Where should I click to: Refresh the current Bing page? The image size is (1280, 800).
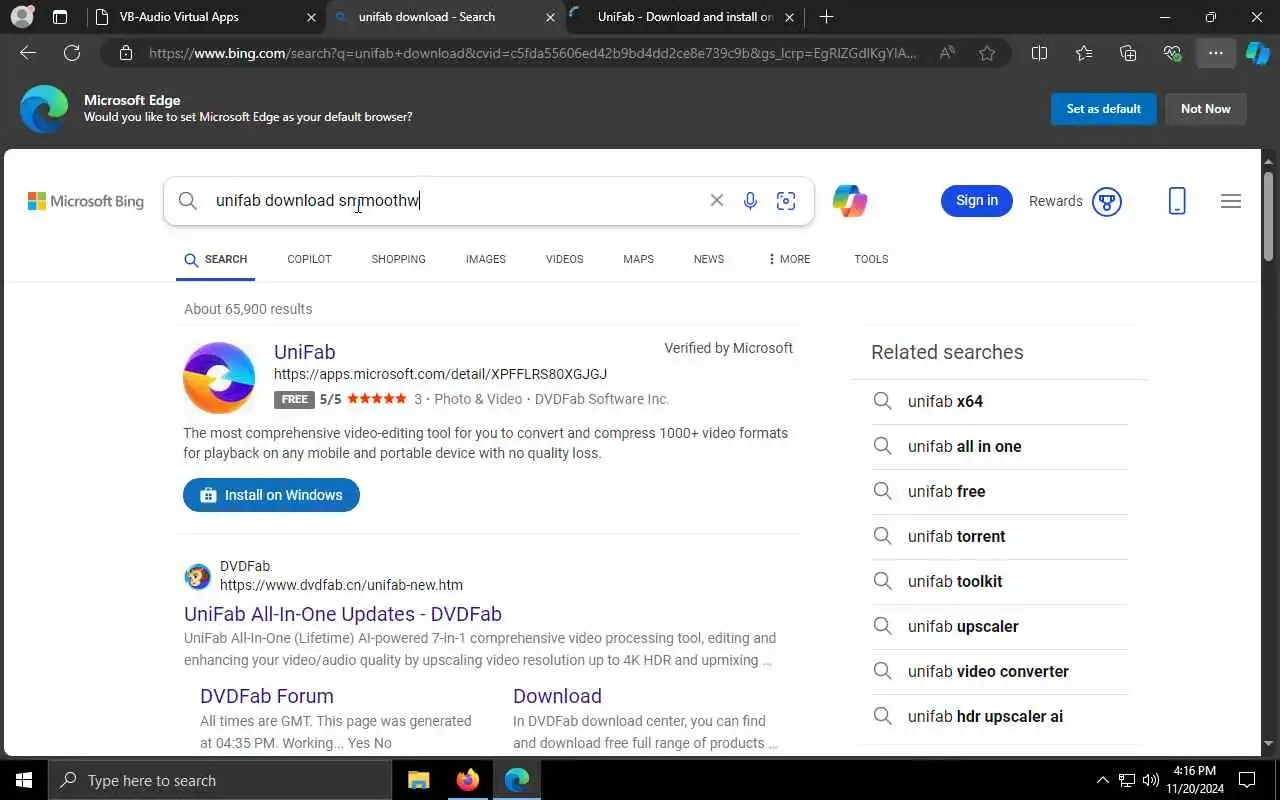pos(72,53)
